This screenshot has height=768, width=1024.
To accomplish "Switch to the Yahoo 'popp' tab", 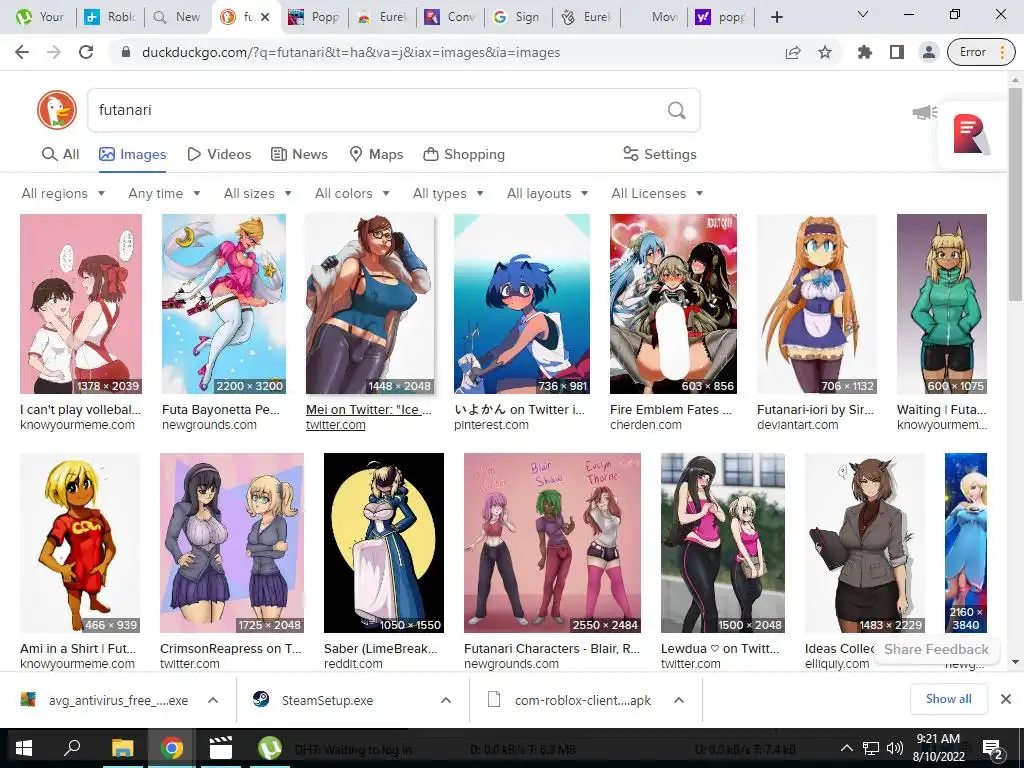I will (721, 17).
